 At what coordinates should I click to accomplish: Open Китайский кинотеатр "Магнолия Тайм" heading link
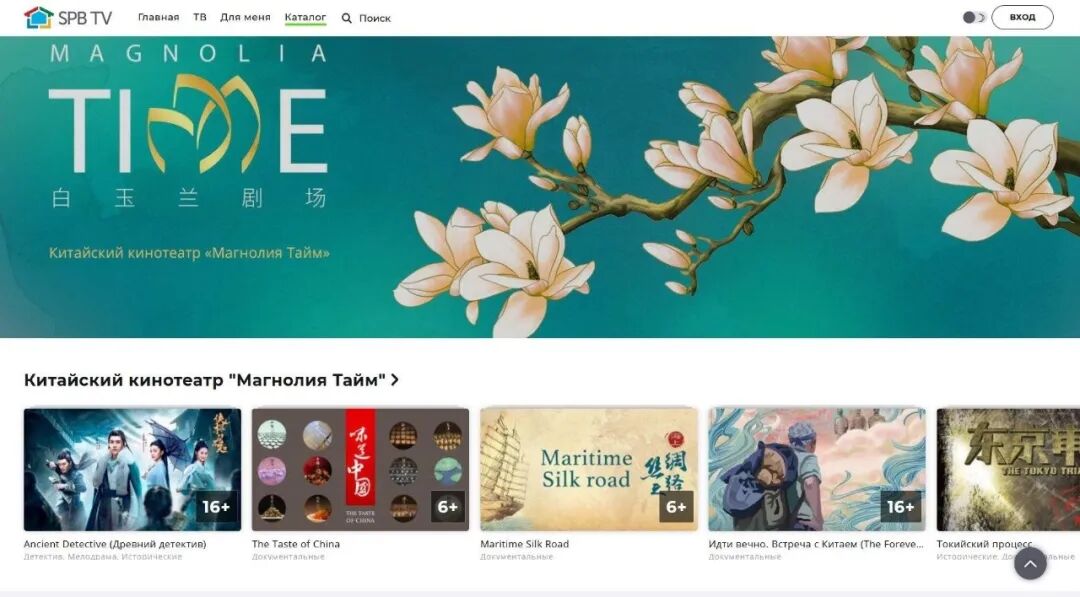(205, 380)
